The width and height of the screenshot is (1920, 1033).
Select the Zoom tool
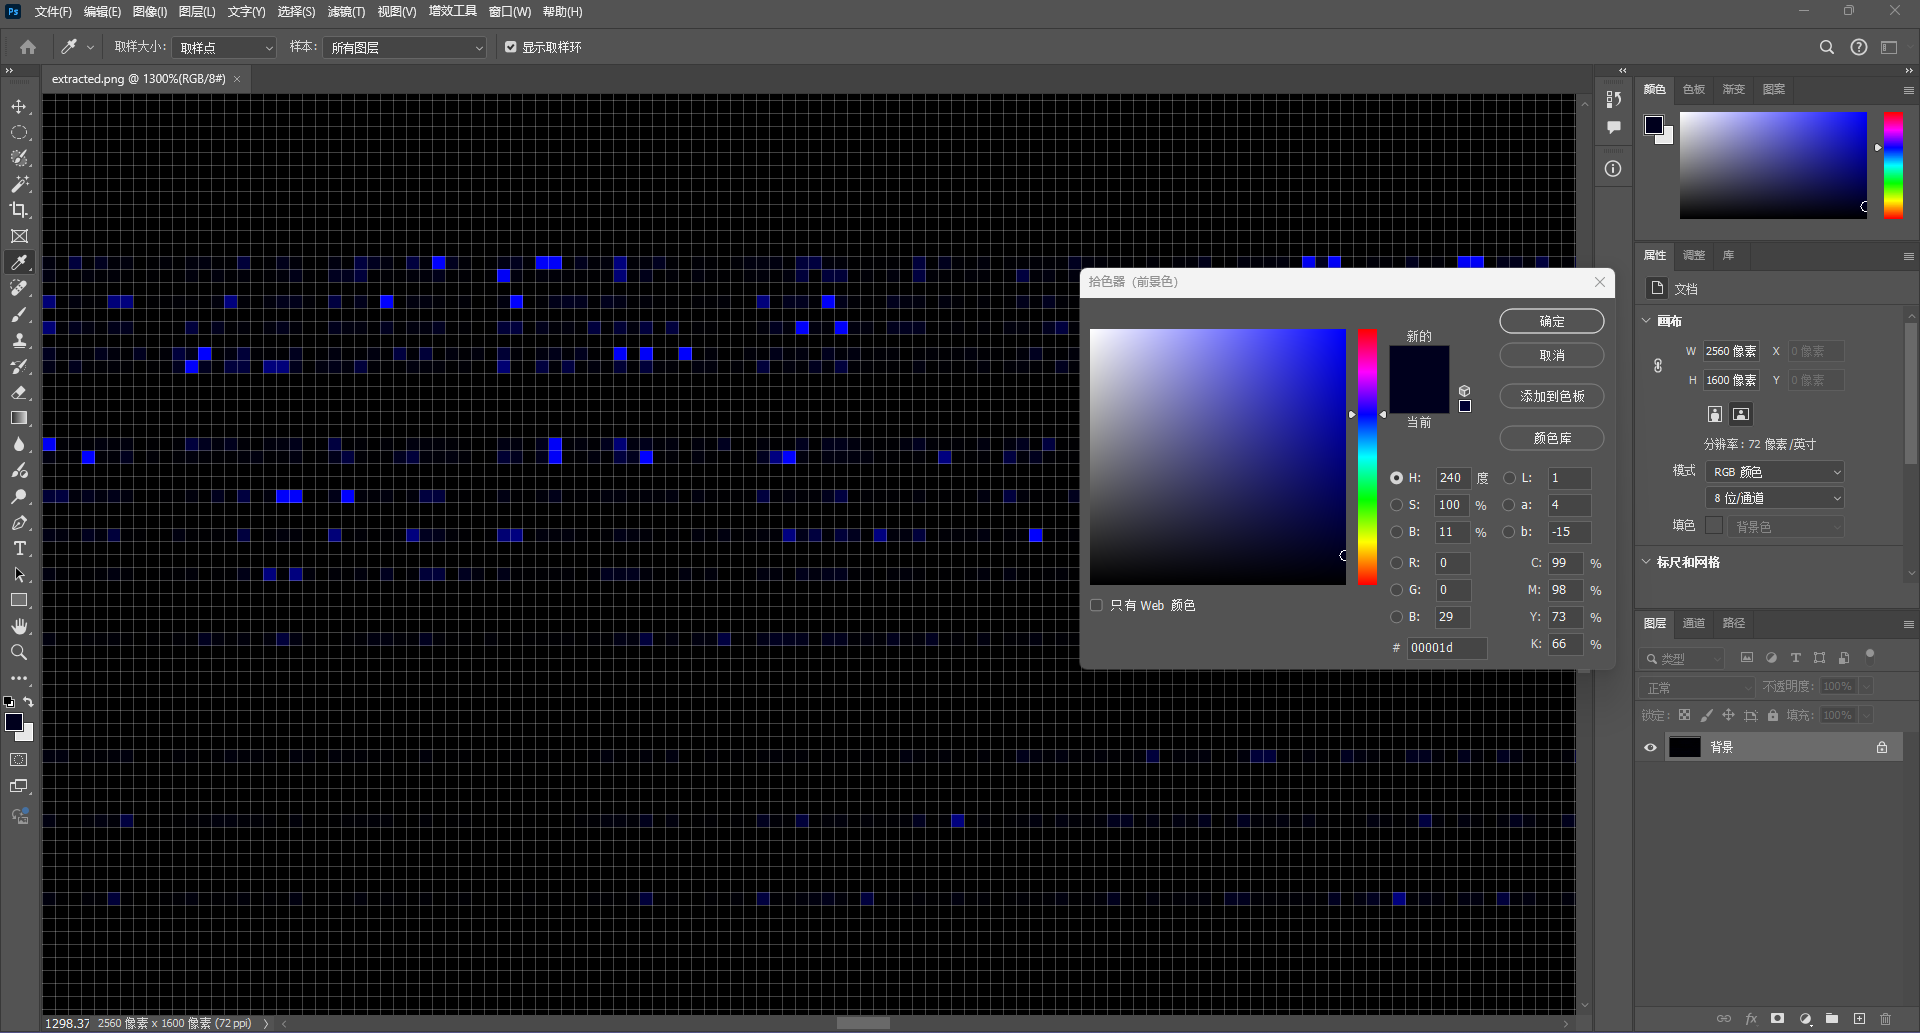tap(19, 652)
